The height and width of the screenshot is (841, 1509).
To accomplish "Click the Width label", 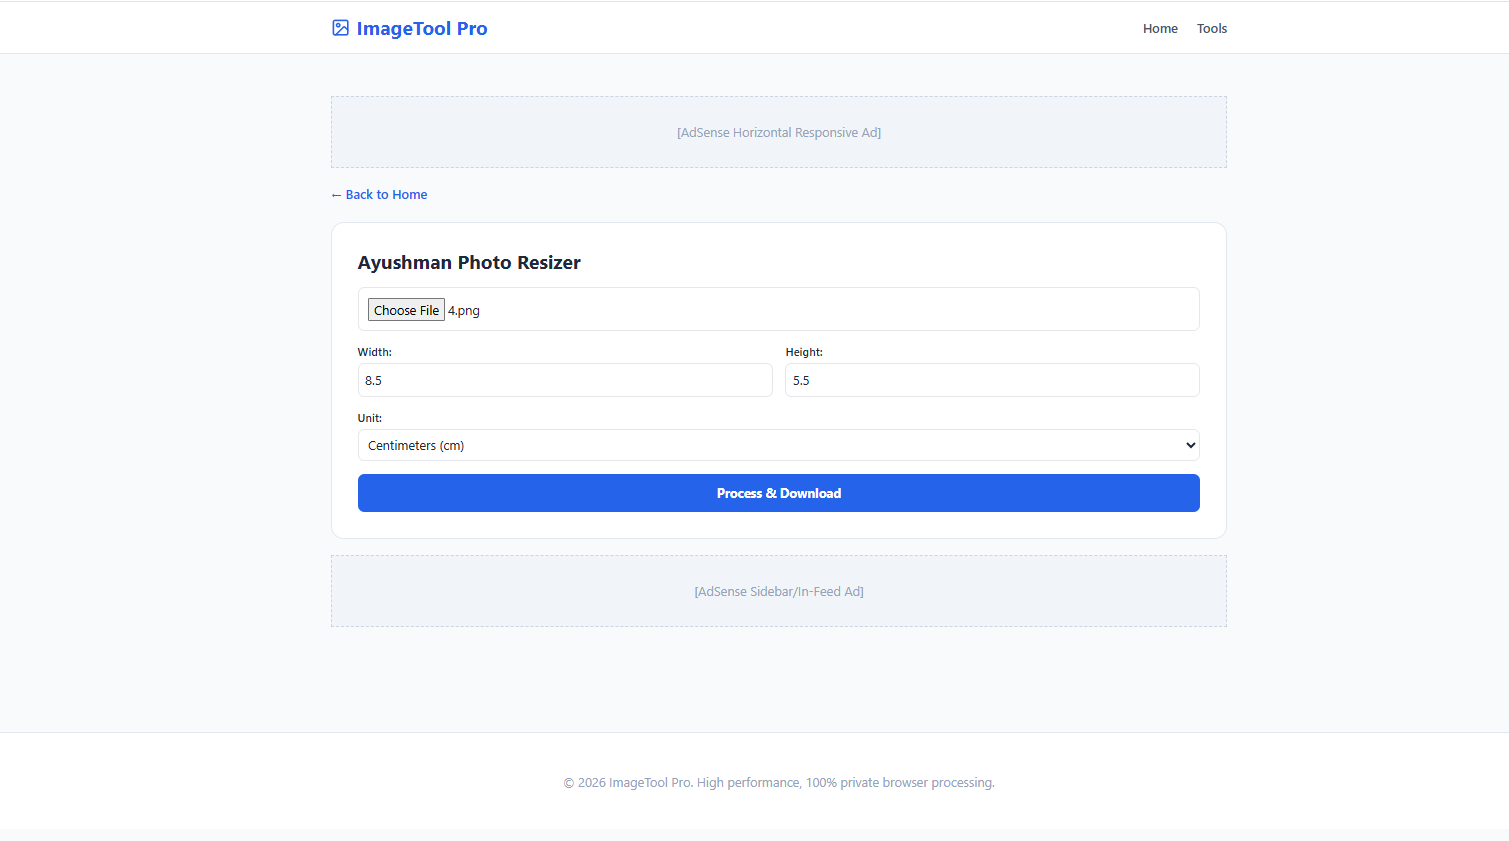I will pyautogui.click(x=375, y=352).
